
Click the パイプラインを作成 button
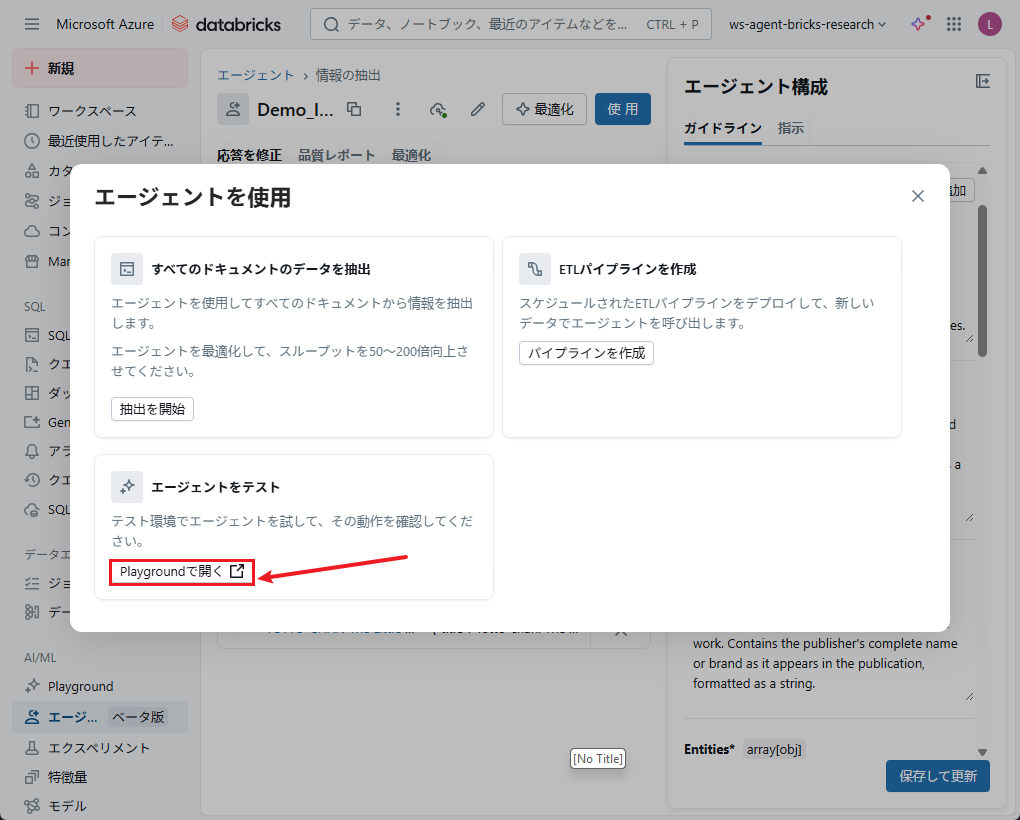coord(586,353)
